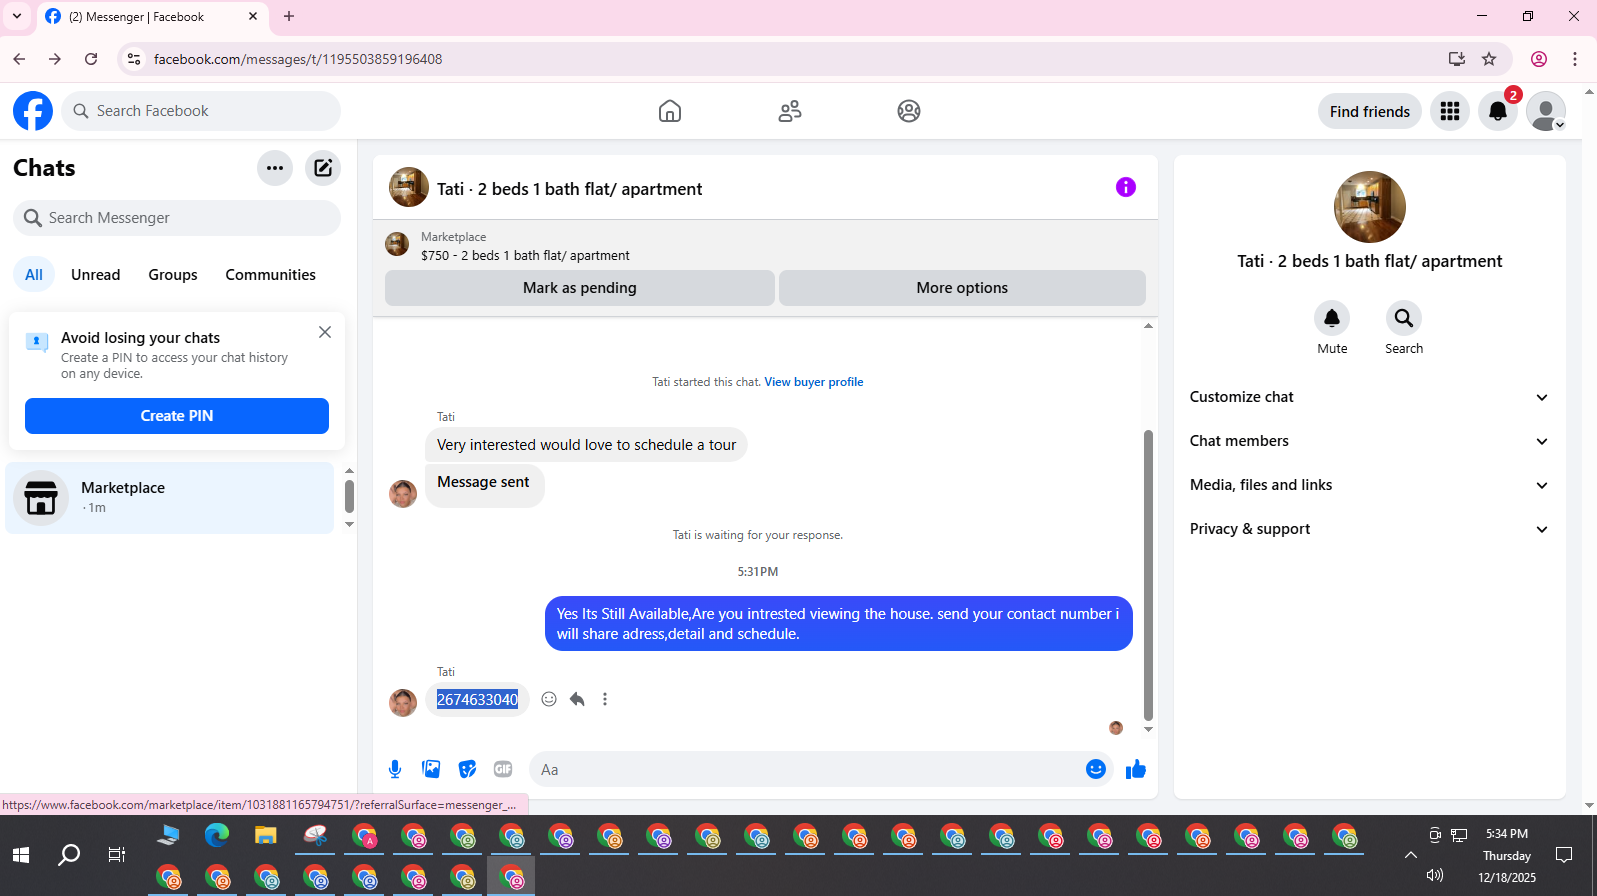React to the 2674633040 message with emoji
This screenshot has height=896, width=1597.
[549, 699]
